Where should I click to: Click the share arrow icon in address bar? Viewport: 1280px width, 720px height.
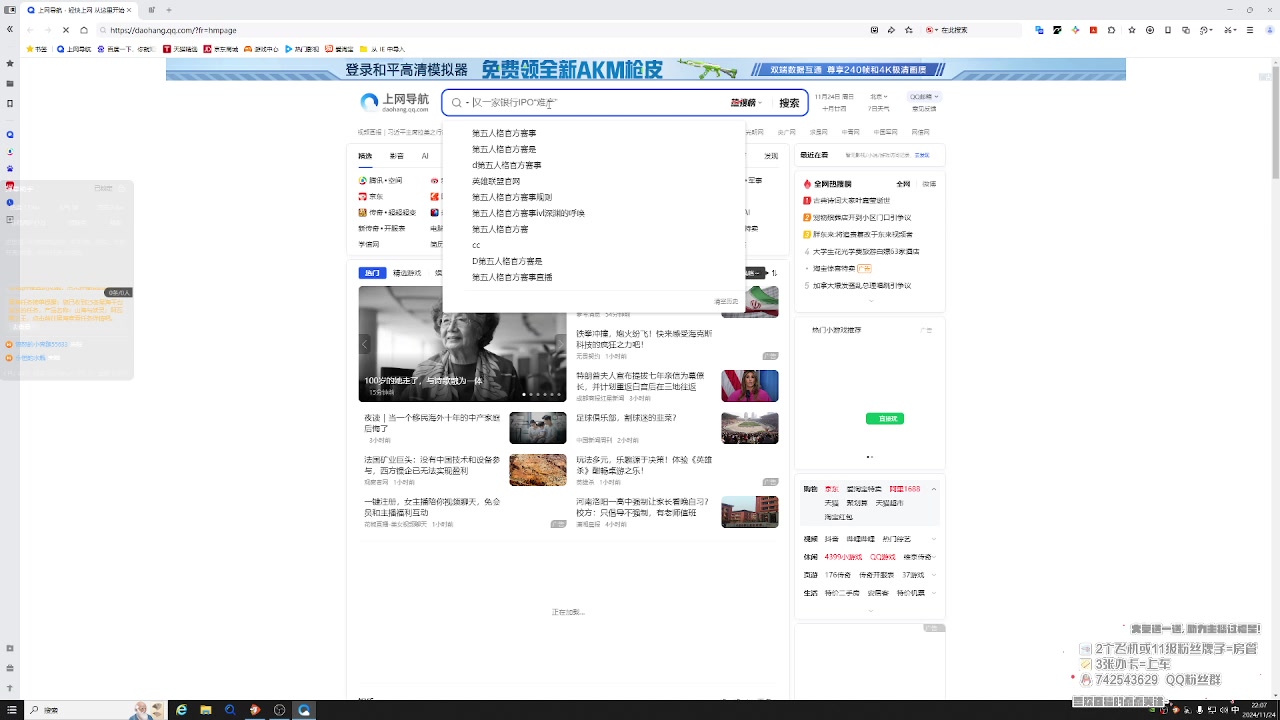click(x=891, y=30)
